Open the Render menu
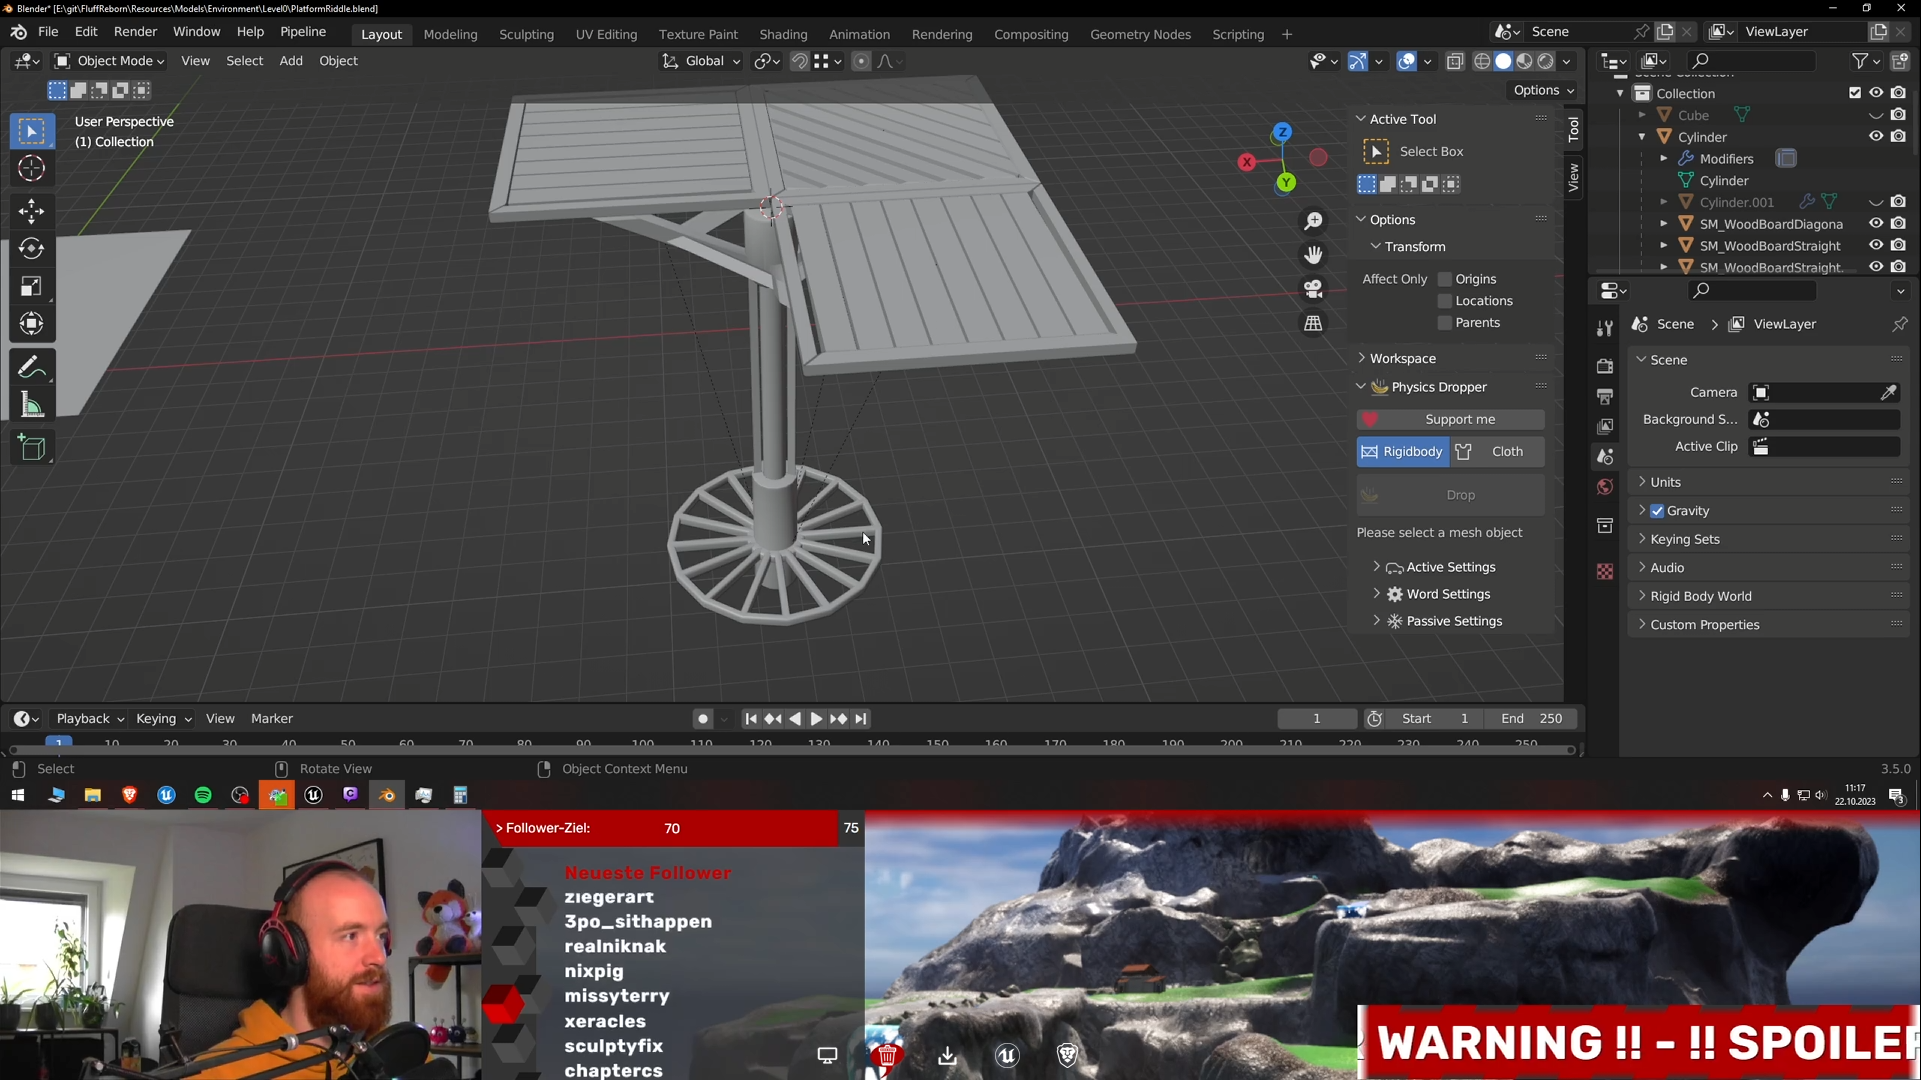The width and height of the screenshot is (1921, 1080). [x=135, y=32]
